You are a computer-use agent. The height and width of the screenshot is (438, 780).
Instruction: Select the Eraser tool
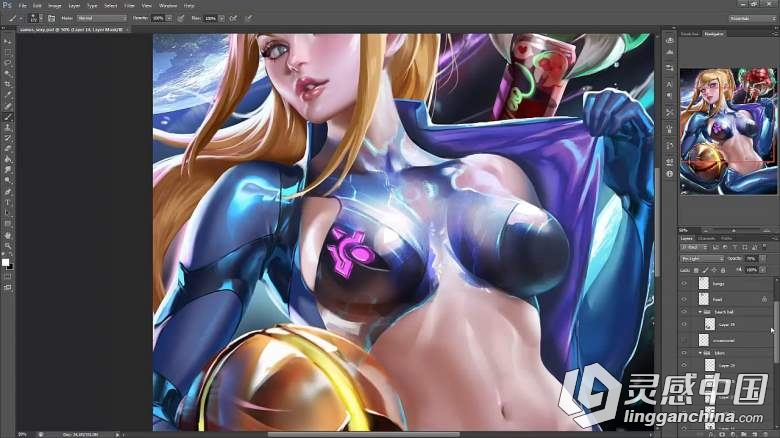pos(7,148)
